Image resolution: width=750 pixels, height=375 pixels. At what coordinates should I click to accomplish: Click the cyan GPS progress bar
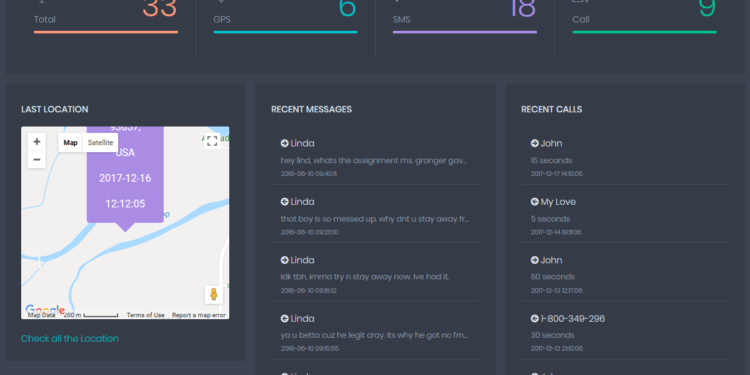(x=285, y=32)
